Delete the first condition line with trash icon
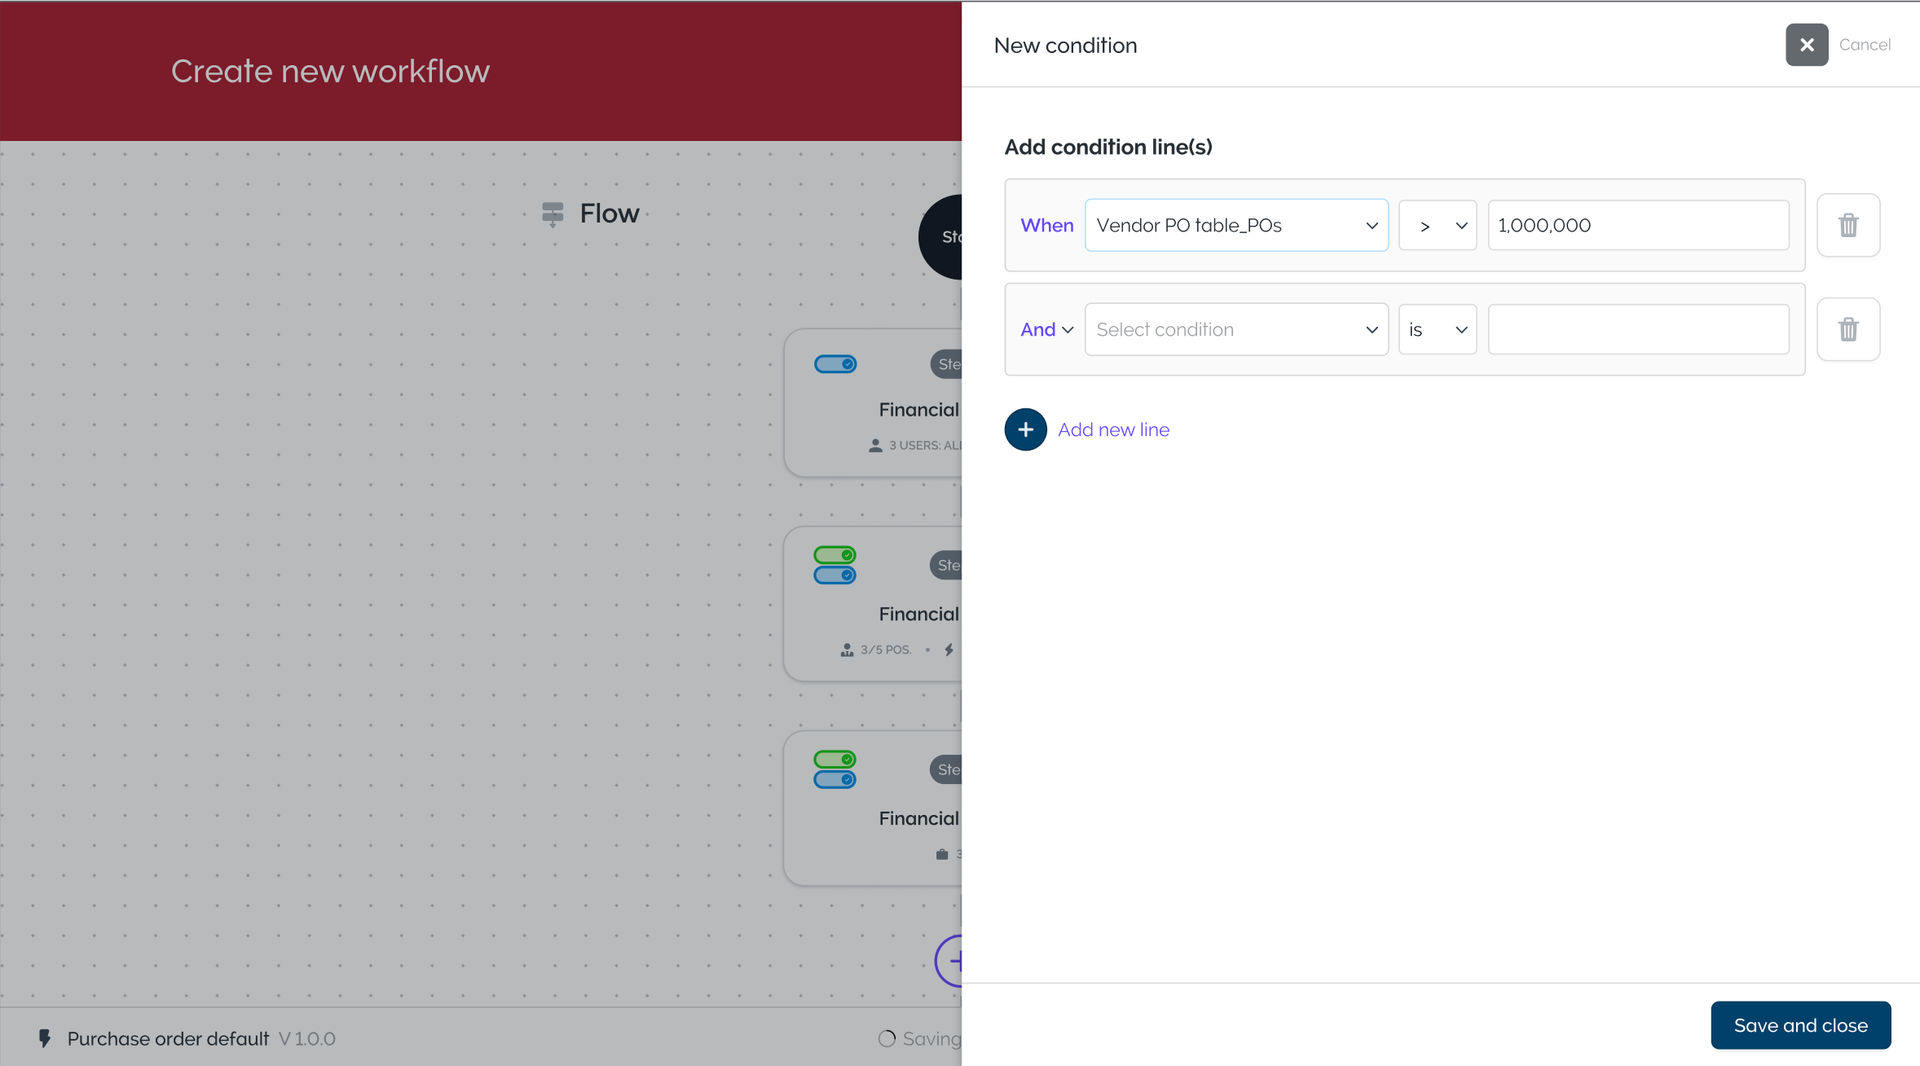 [x=1848, y=225]
